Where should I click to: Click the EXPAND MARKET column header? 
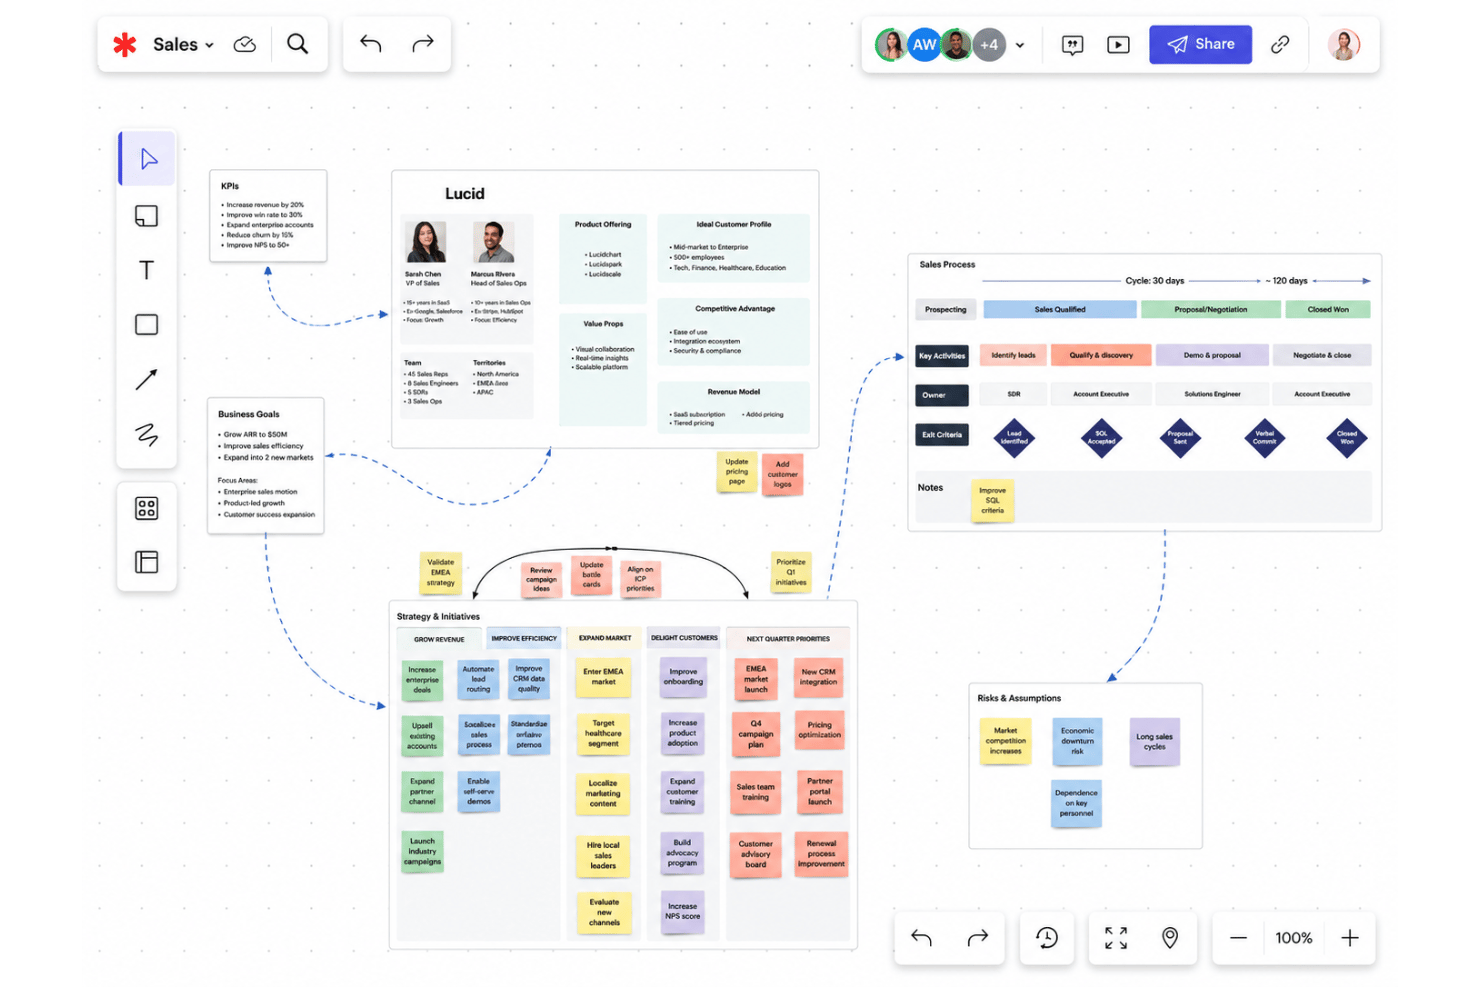click(x=605, y=638)
